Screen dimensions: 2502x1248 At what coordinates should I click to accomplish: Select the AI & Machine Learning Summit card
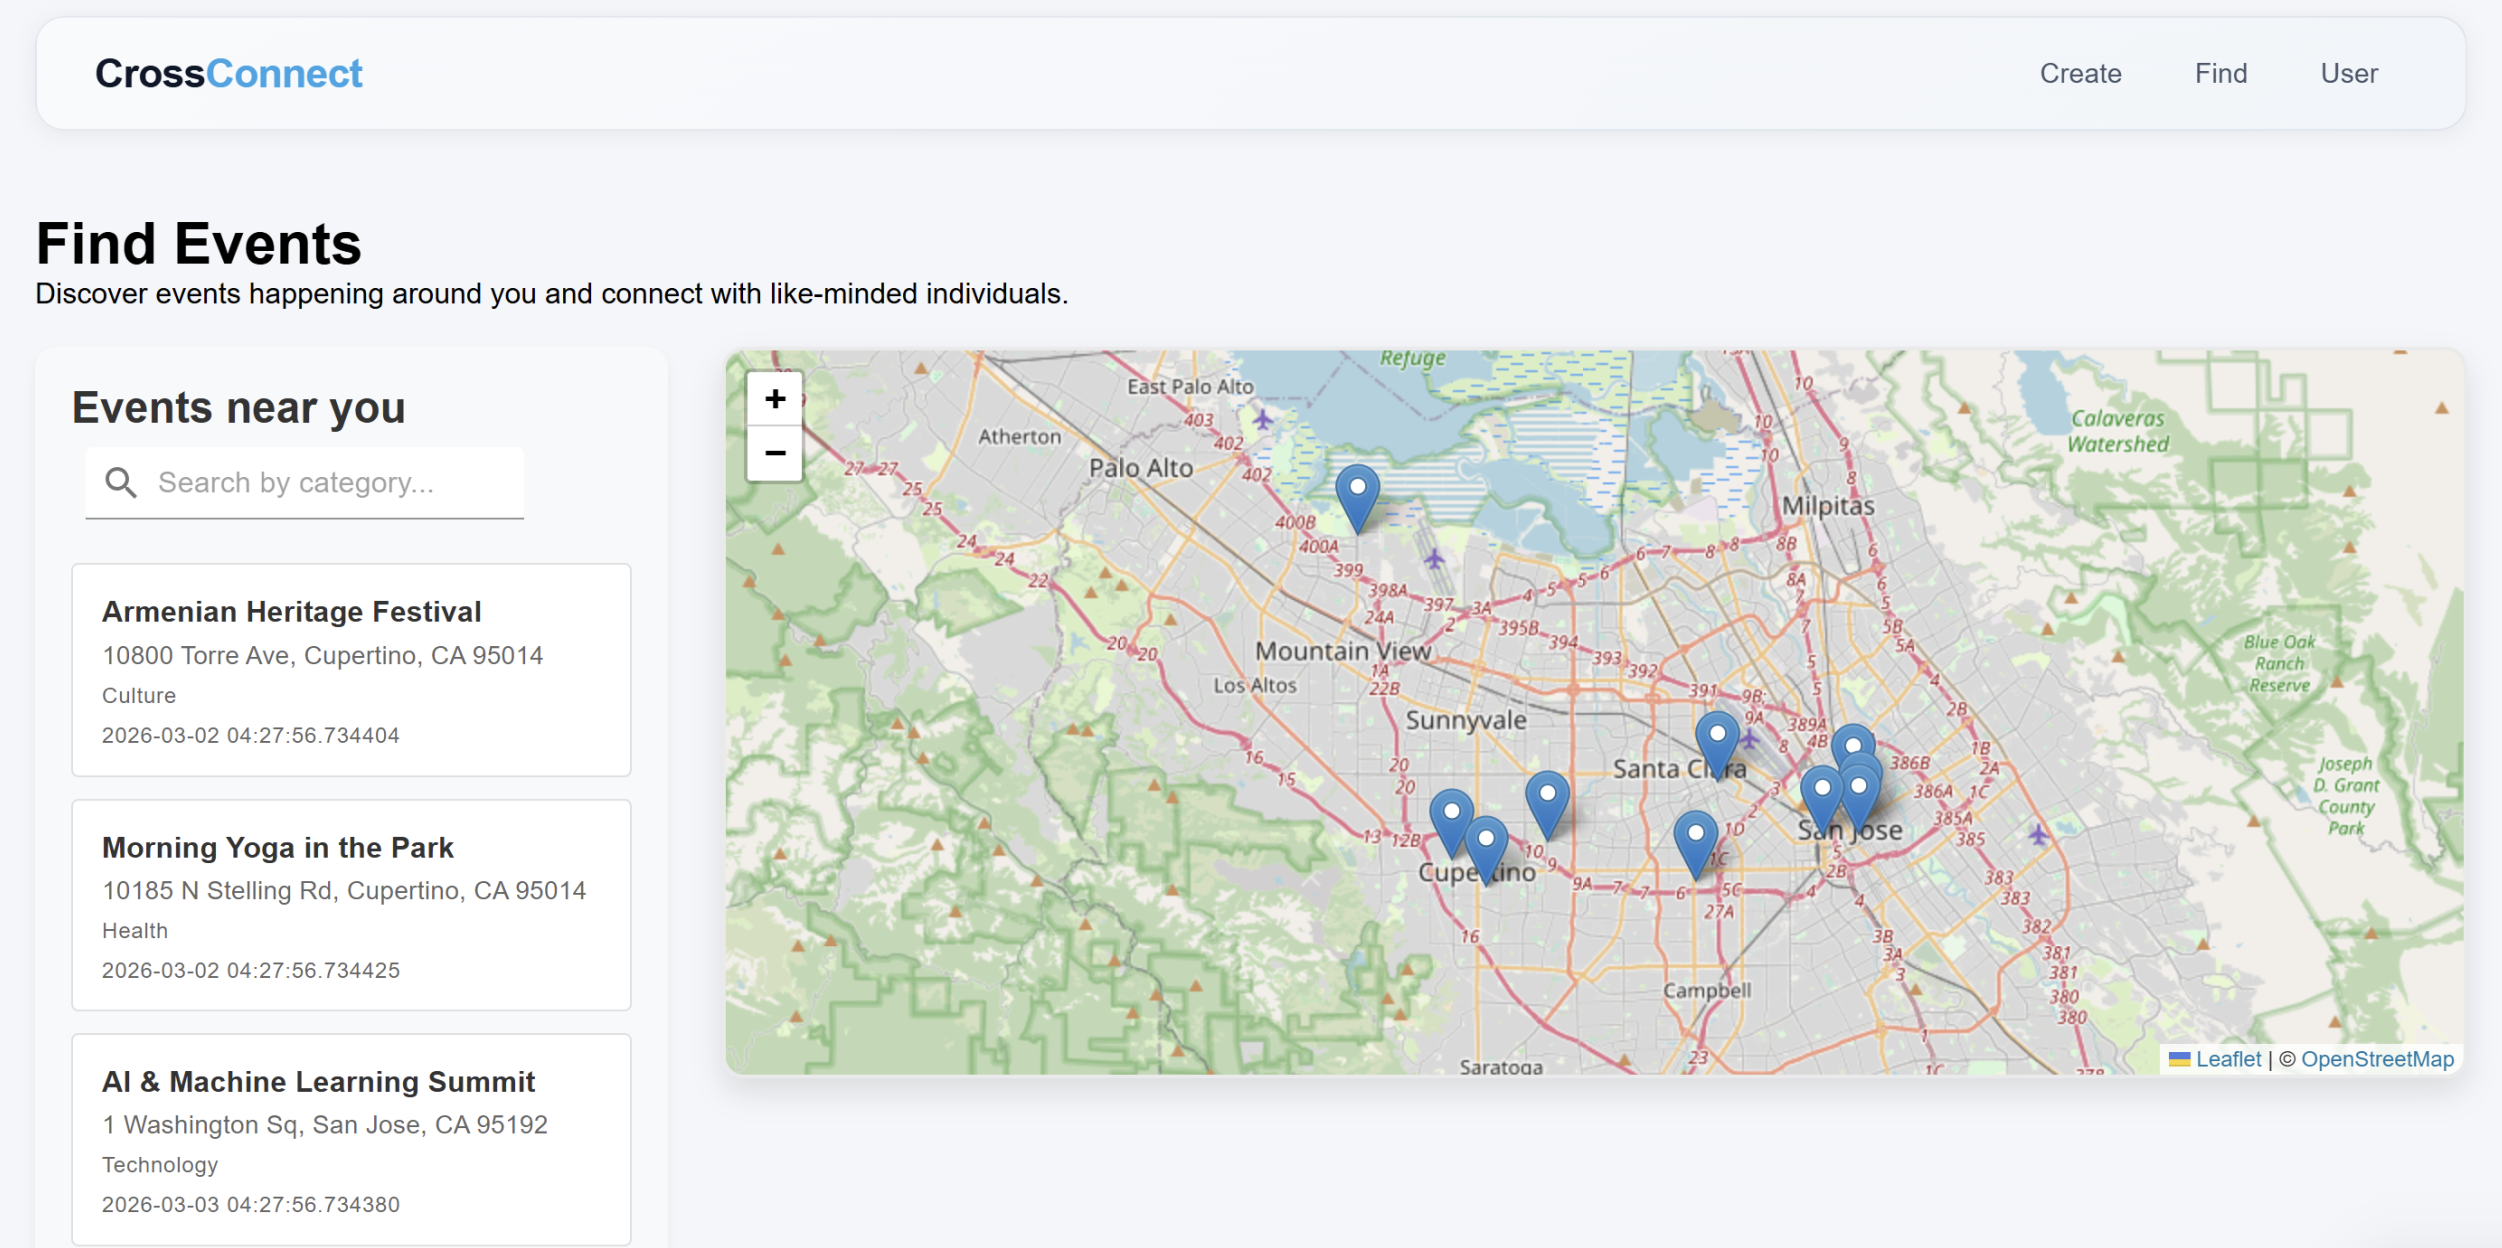click(351, 1139)
